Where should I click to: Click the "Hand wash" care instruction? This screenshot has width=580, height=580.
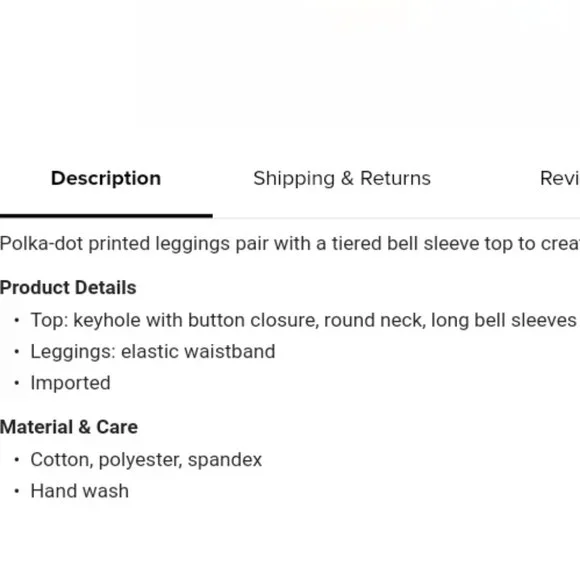(x=80, y=491)
